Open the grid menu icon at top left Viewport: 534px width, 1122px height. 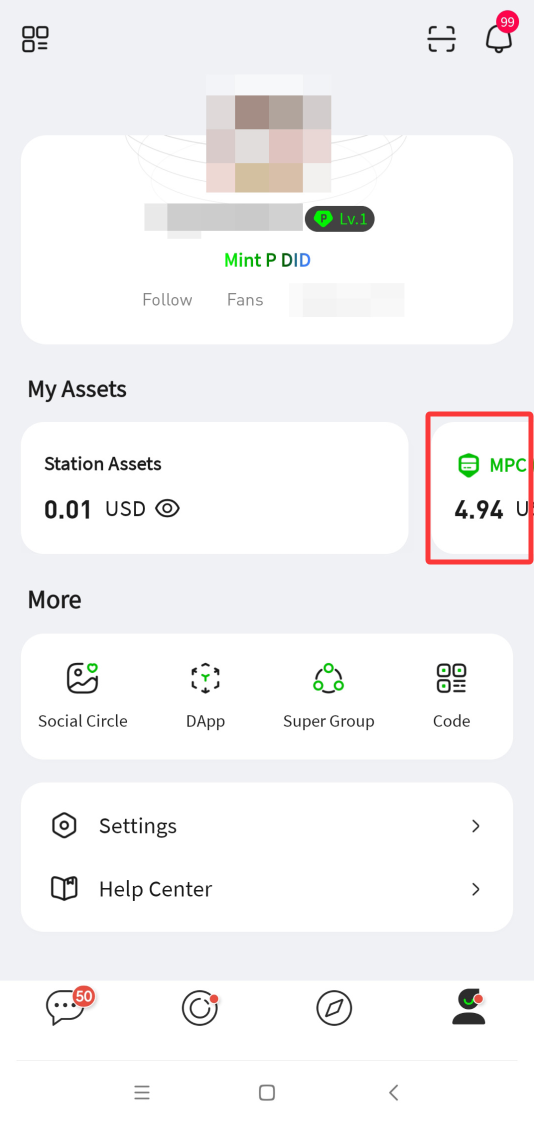coord(35,39)
